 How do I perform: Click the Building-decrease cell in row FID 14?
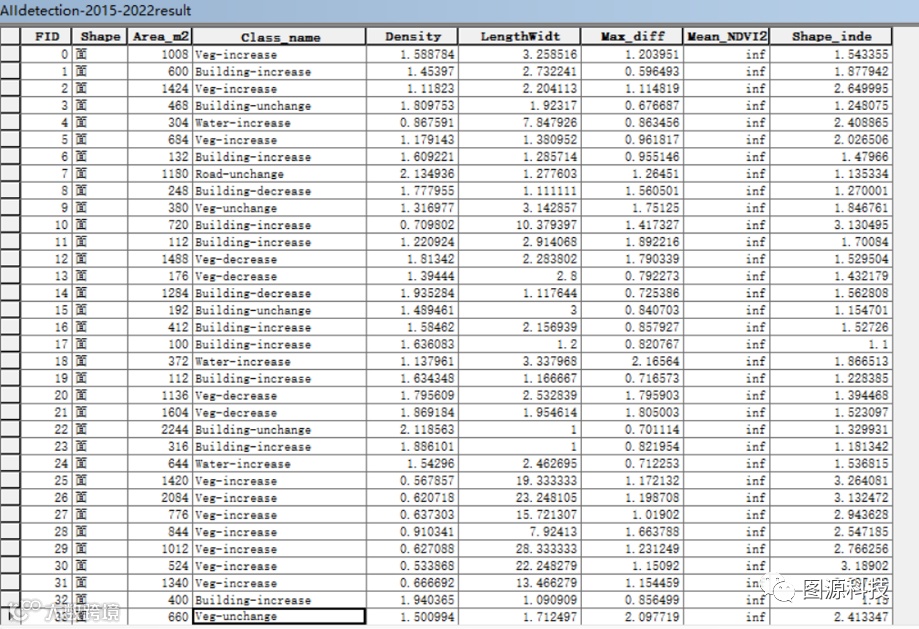[x=280, y=293]
